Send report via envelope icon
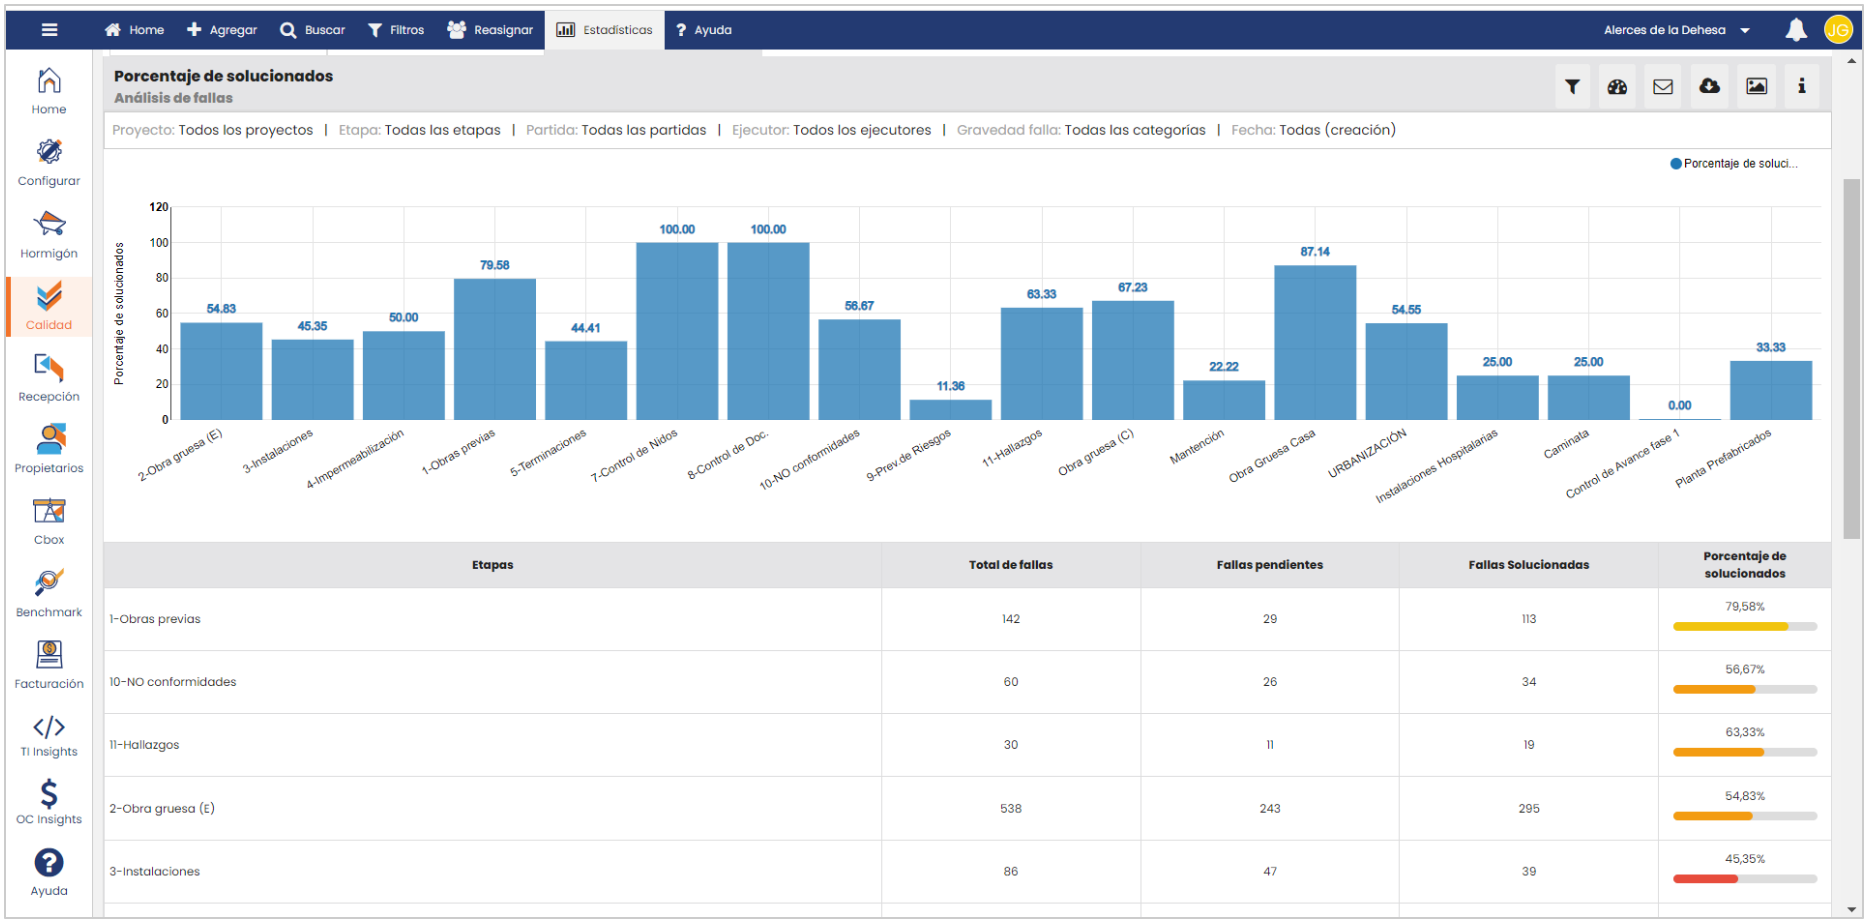The image size is (1869, 922). click(x=1663, y=87)
